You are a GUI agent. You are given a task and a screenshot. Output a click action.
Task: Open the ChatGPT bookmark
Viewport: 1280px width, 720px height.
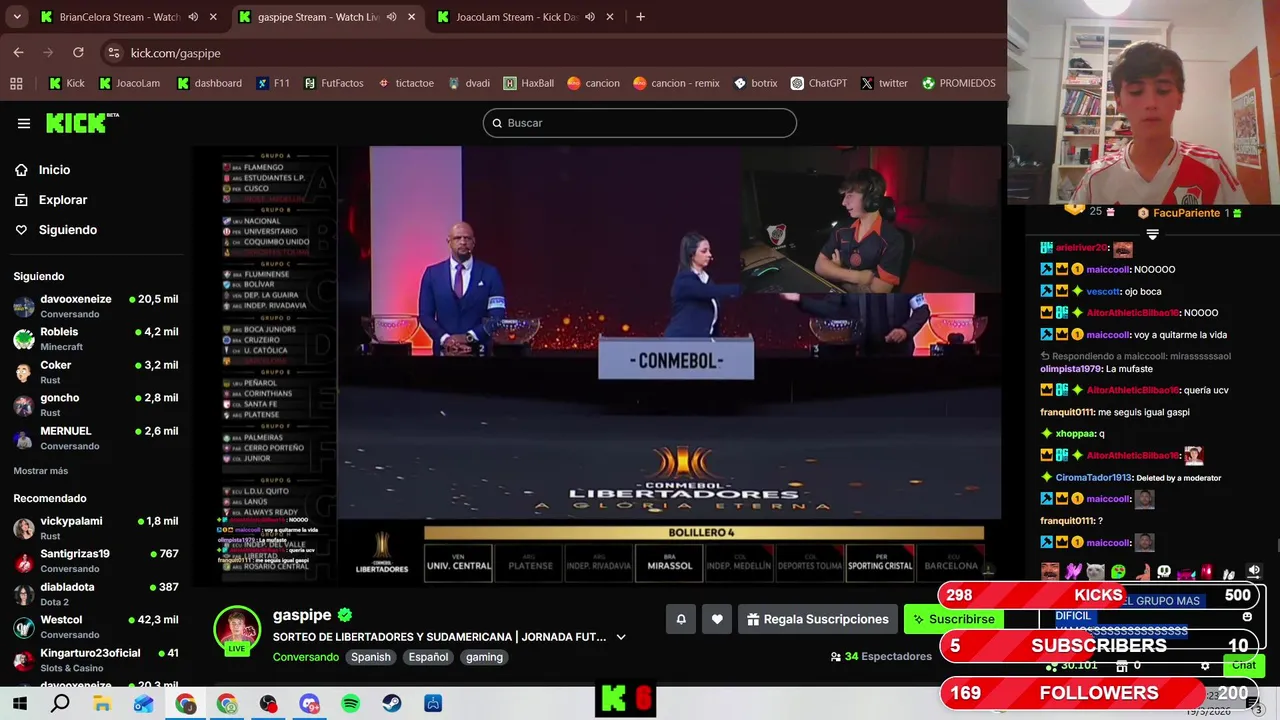pos(818,83)
